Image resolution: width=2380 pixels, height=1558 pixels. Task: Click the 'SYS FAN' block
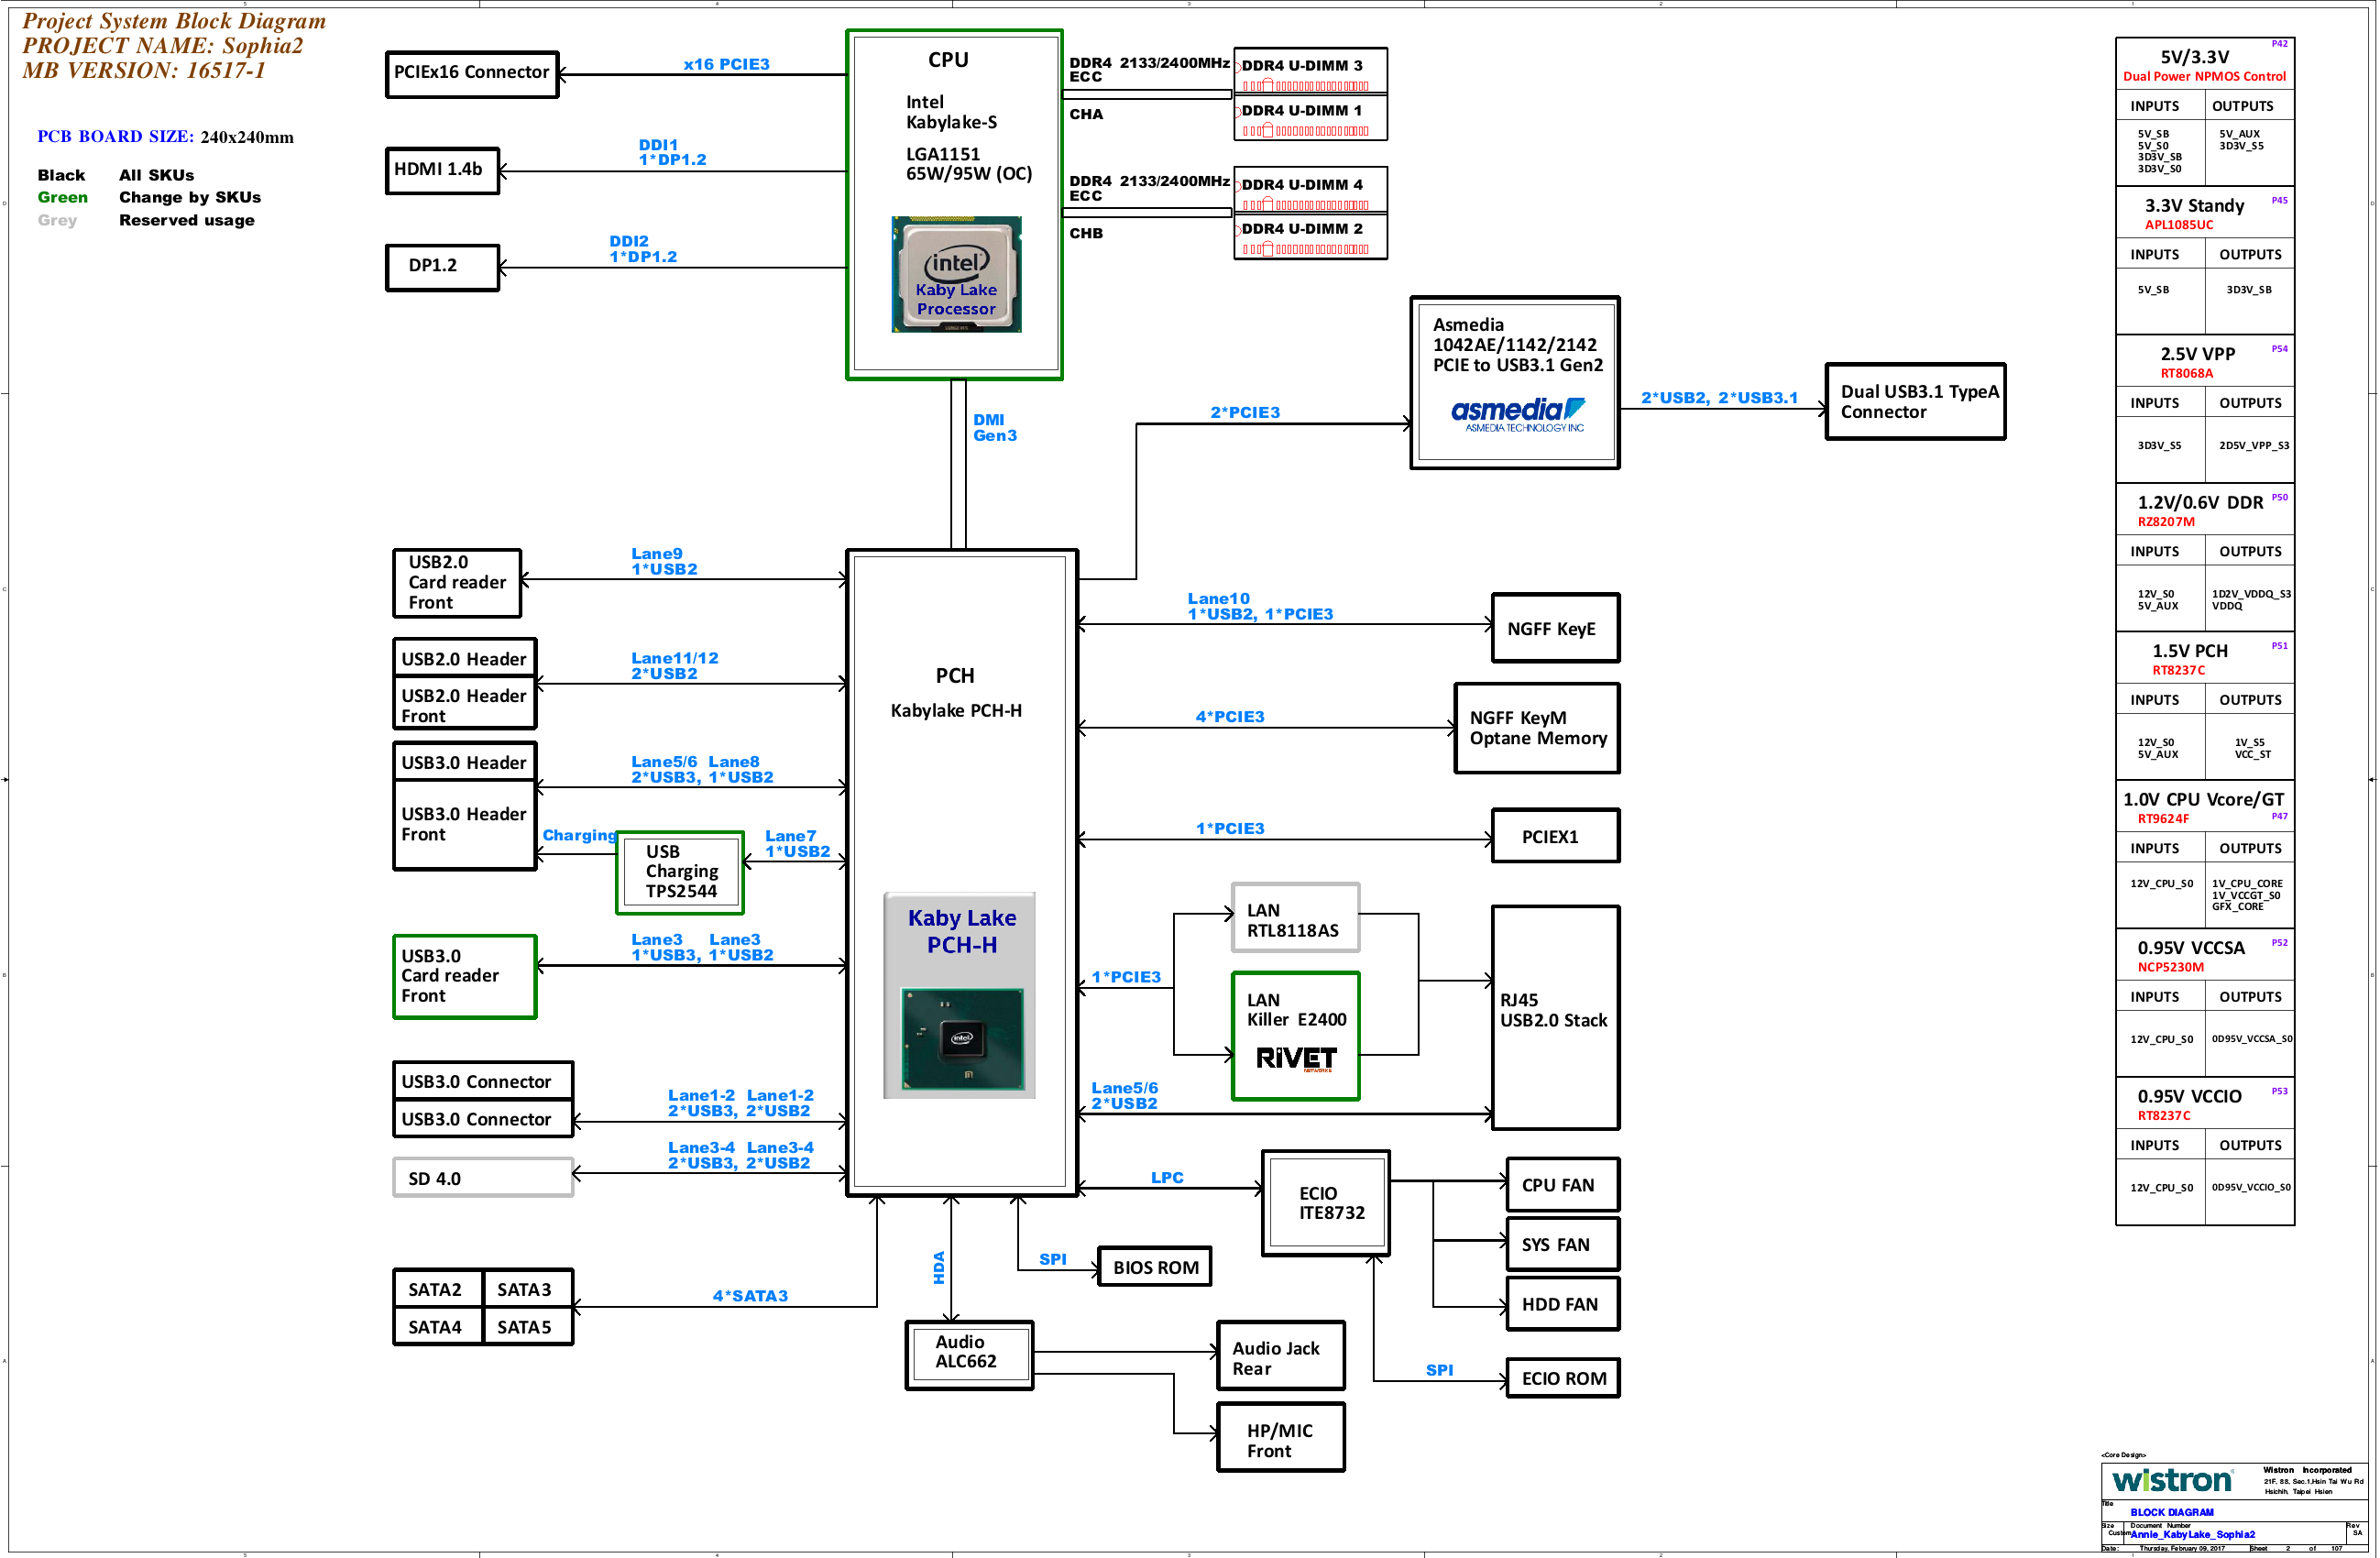[1562, 1245]
